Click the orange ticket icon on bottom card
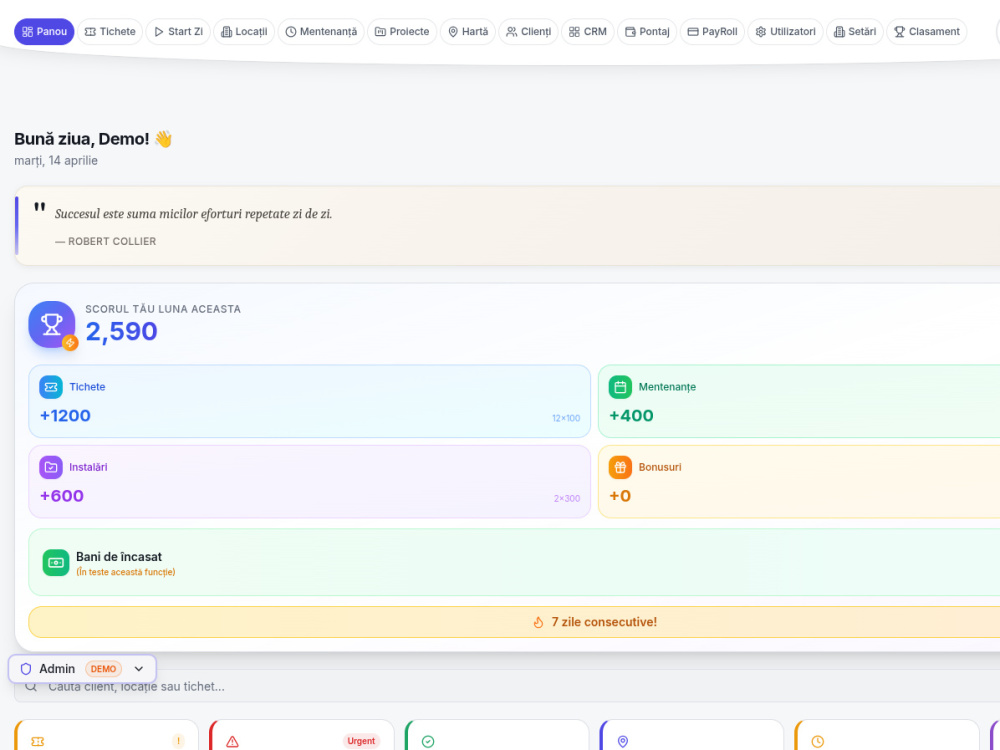 pos(38,742)
